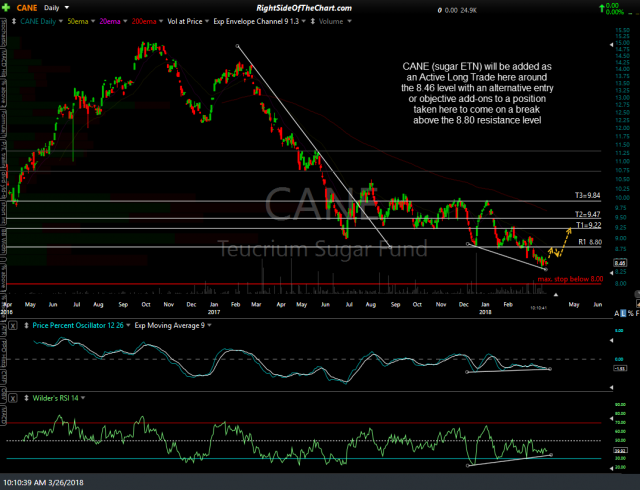Click the PPO value label -1.55
Image resolution: width=640 pixels, height=490 pixels.
coord(618,368)
